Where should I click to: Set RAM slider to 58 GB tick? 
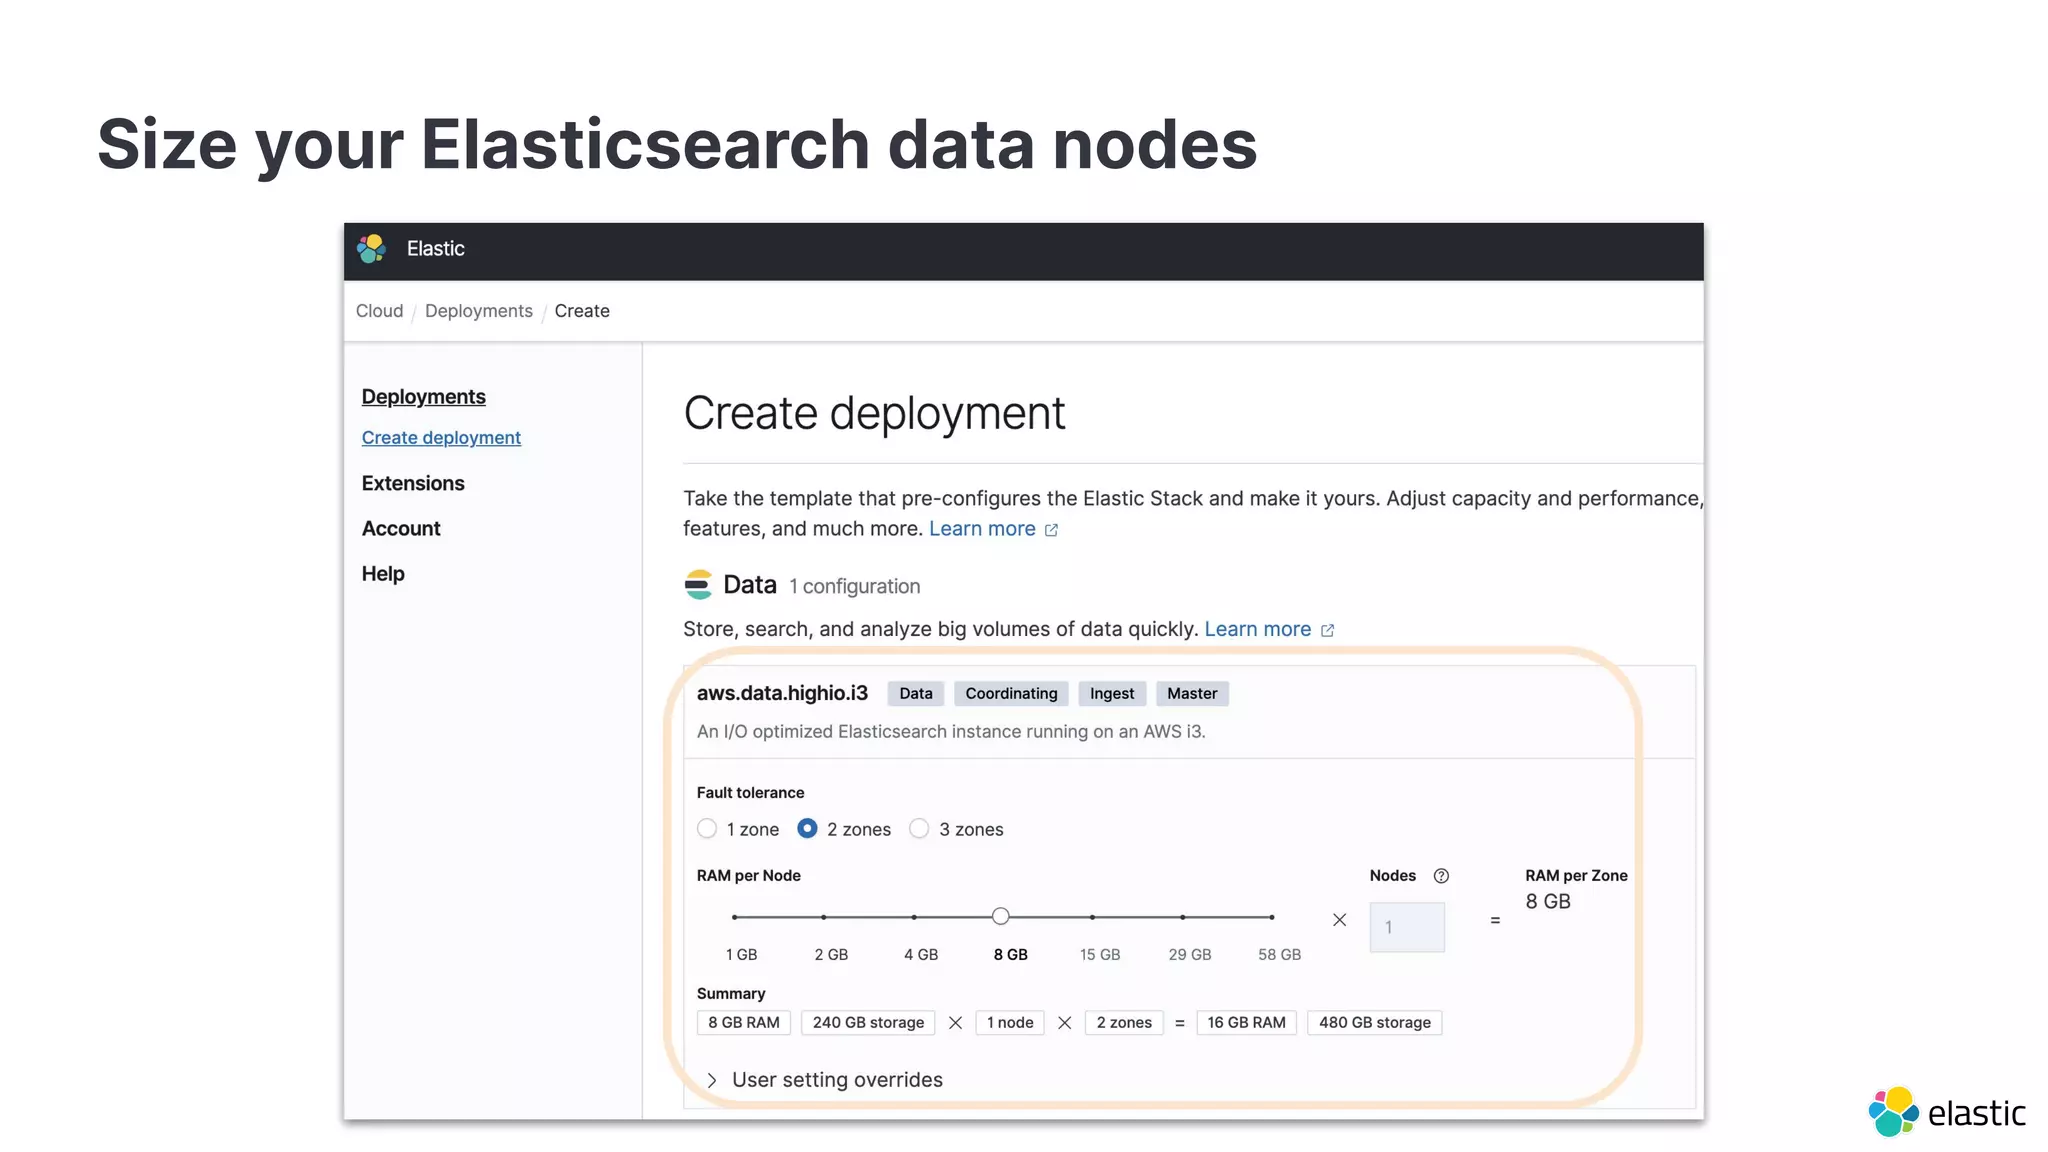1272,917
